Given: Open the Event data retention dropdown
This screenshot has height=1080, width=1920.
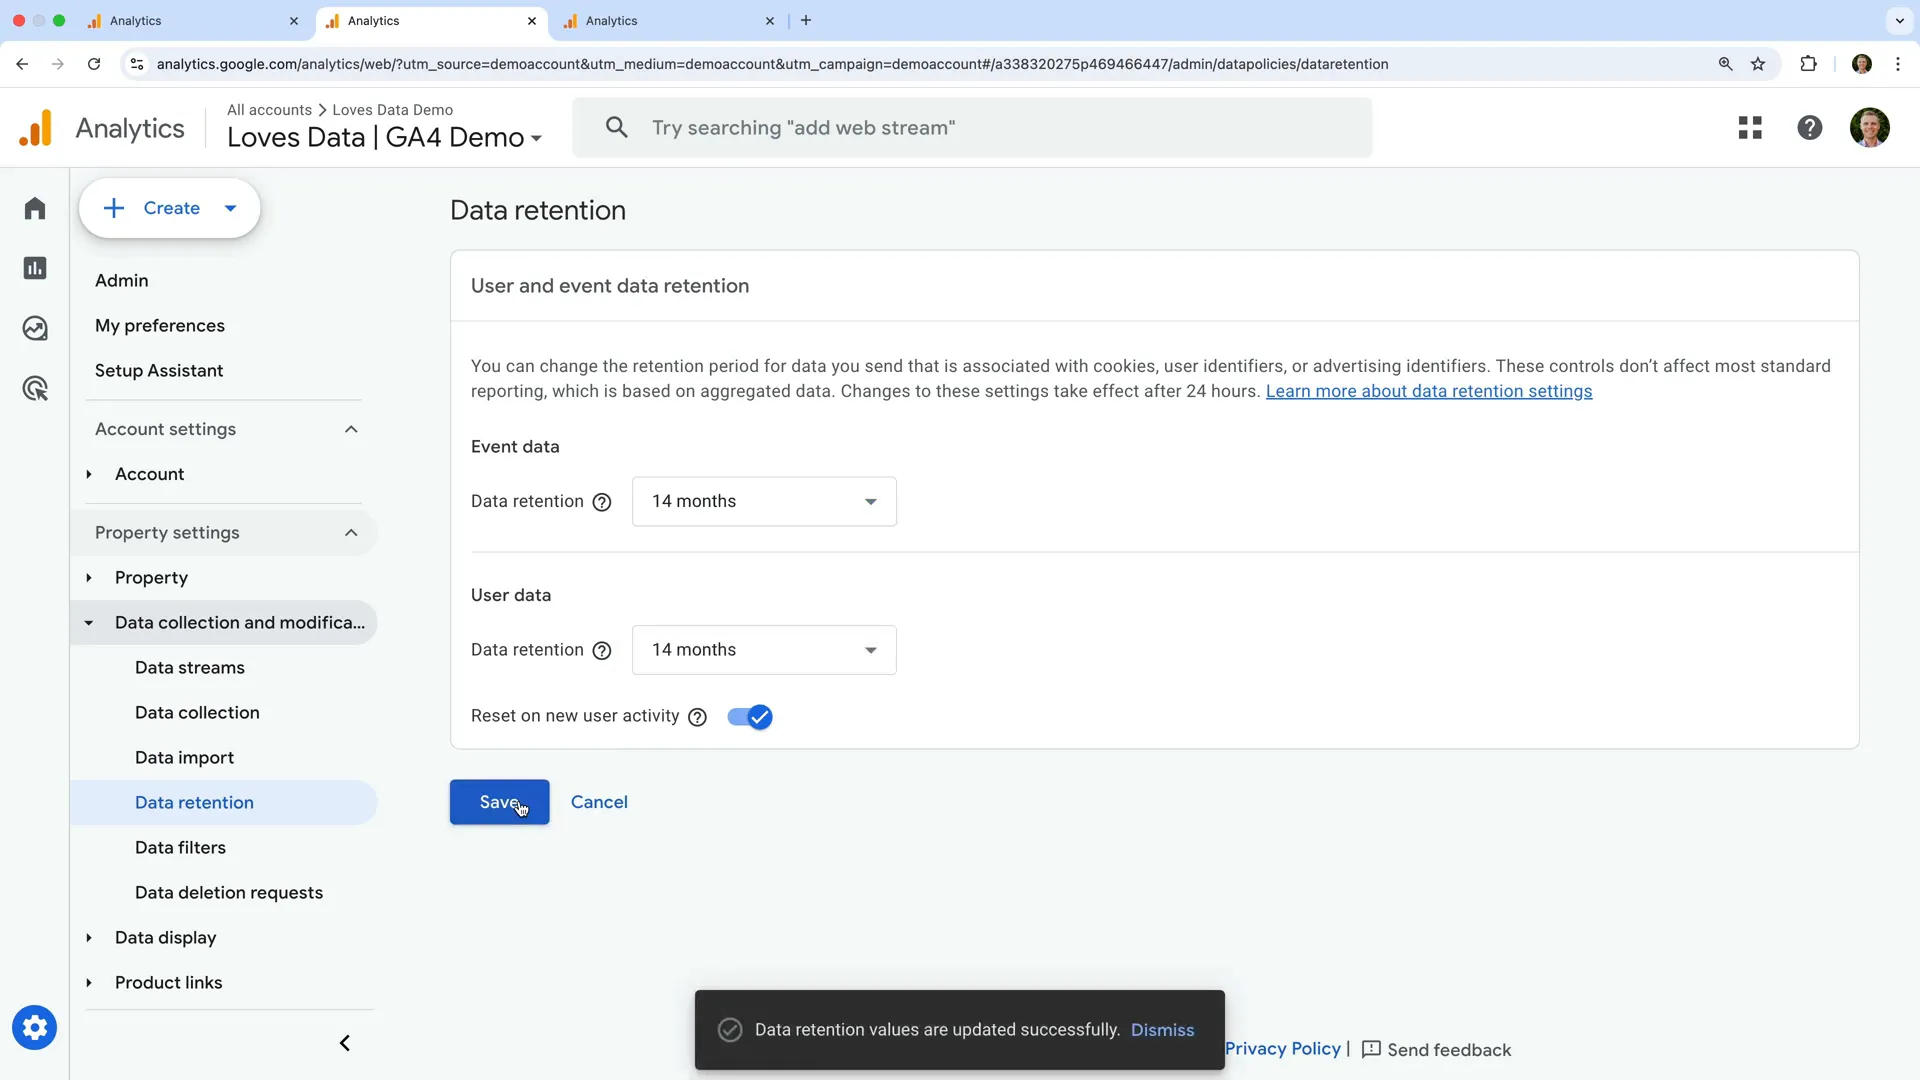Looking at the screenshot, I should coord(765,501).
